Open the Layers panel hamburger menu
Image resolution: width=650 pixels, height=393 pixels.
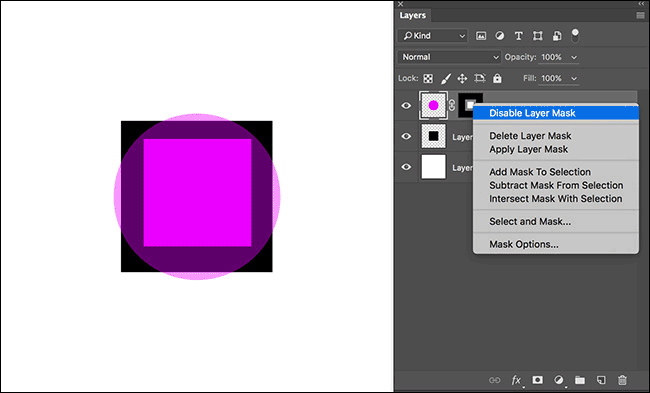(640, 15)
